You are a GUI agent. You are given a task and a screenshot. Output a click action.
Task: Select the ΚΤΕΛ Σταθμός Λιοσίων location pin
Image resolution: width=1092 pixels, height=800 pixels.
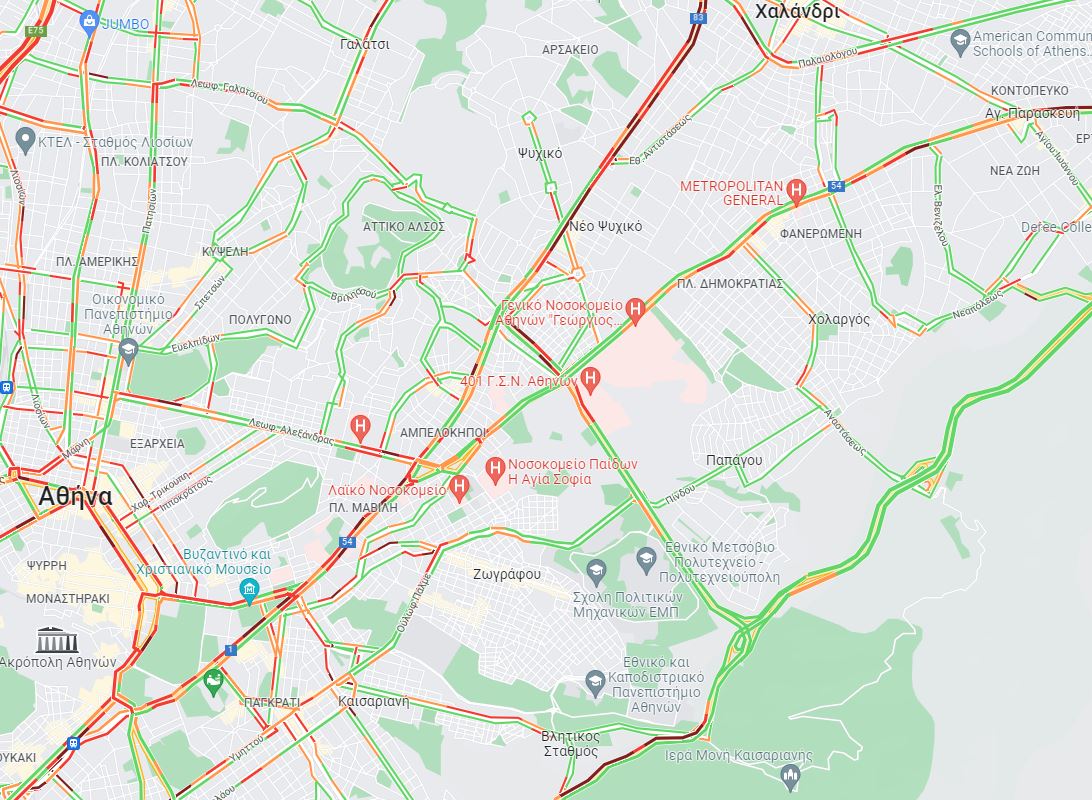[x=25, y=141]
